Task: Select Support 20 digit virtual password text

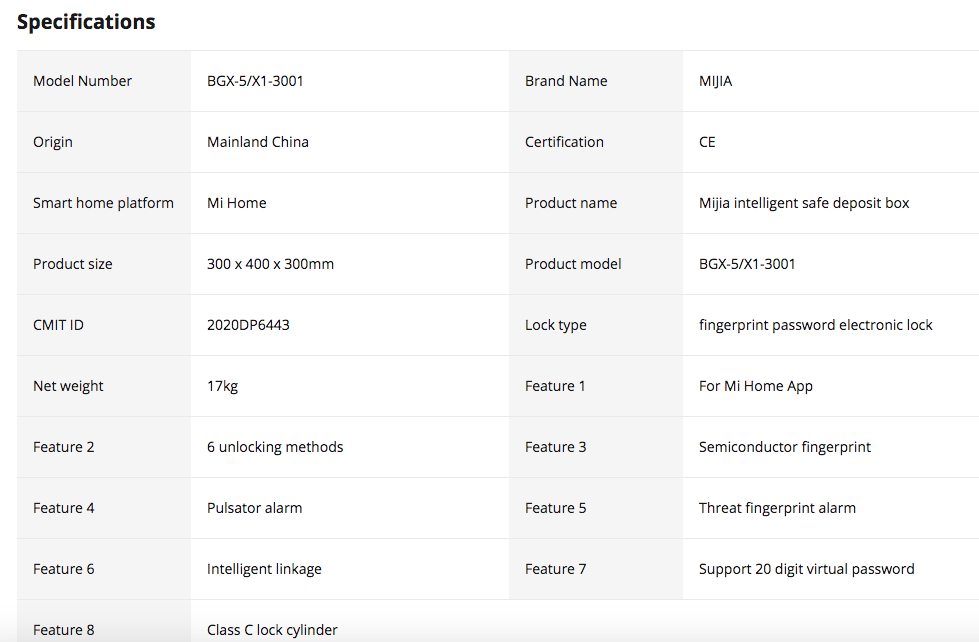Action: point(807,569)
